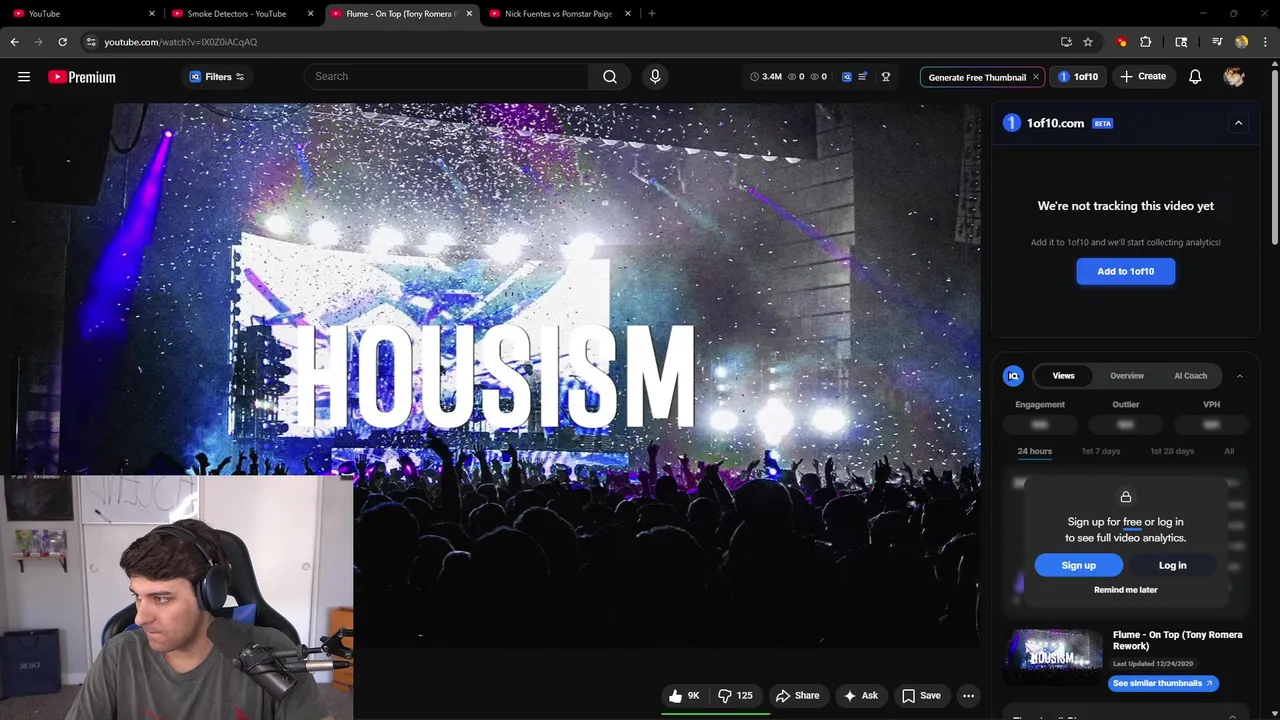This screenshot has width=1280, height=720.
Task: Click the red YouTube extension icon
Action: pos(1122,42)
